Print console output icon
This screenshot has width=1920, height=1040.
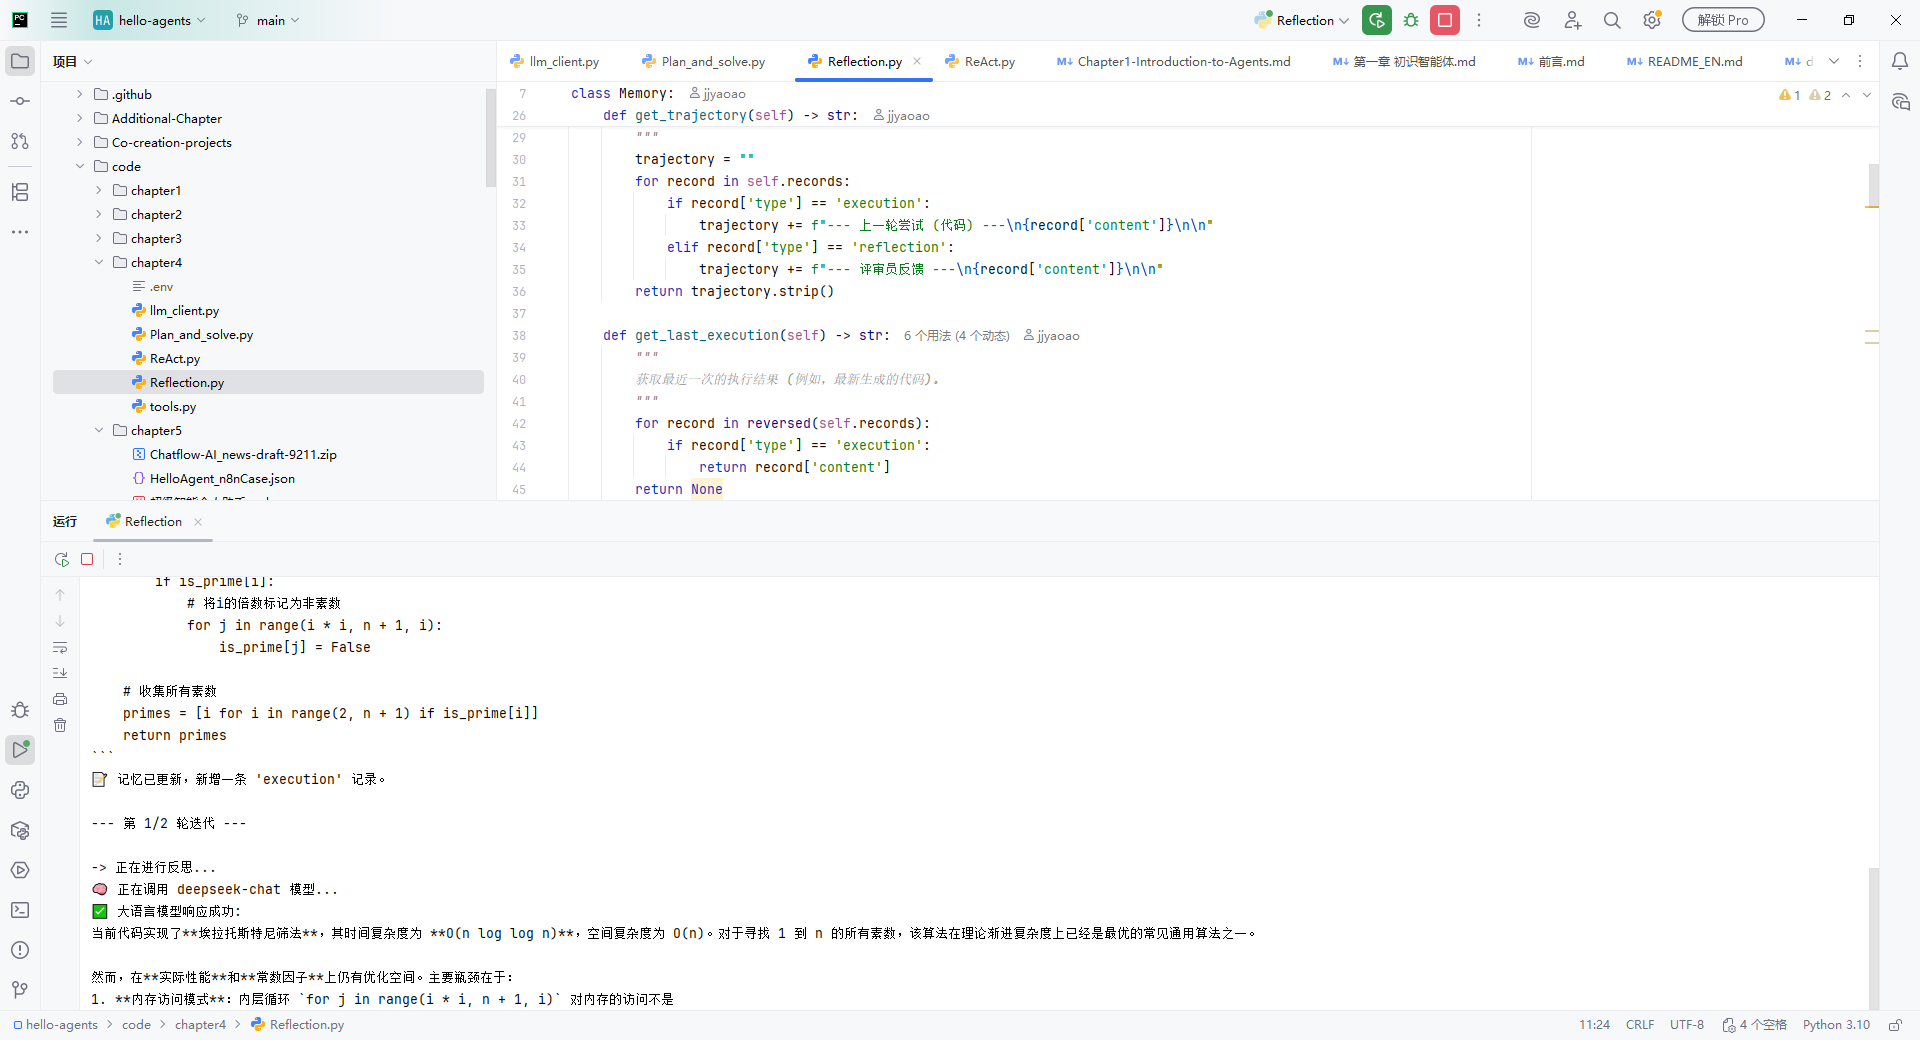60,699
